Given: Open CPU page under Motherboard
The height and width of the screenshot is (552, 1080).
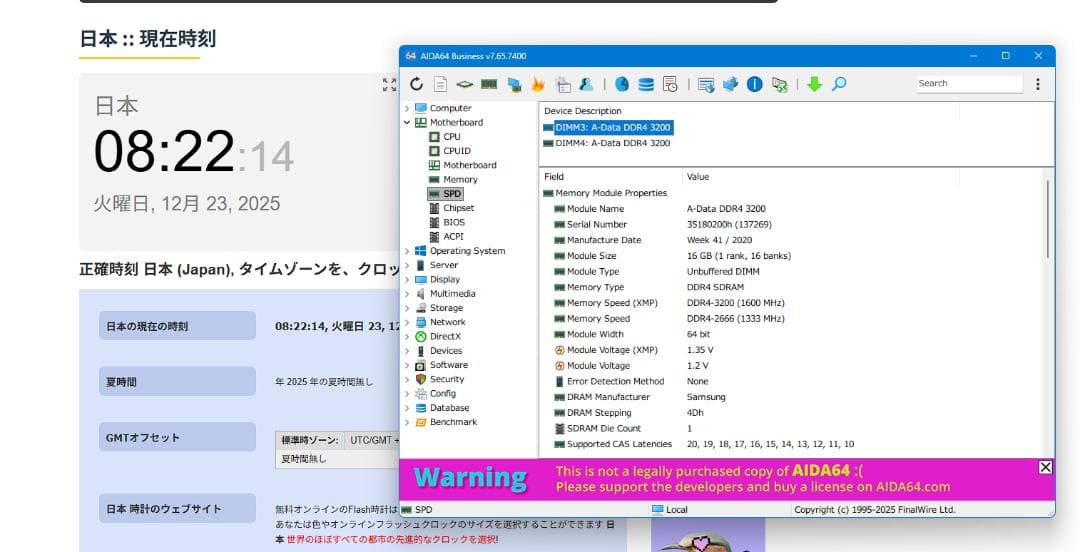Looking at the screenshot, I should pyautogui.click(x=452, y=136).
